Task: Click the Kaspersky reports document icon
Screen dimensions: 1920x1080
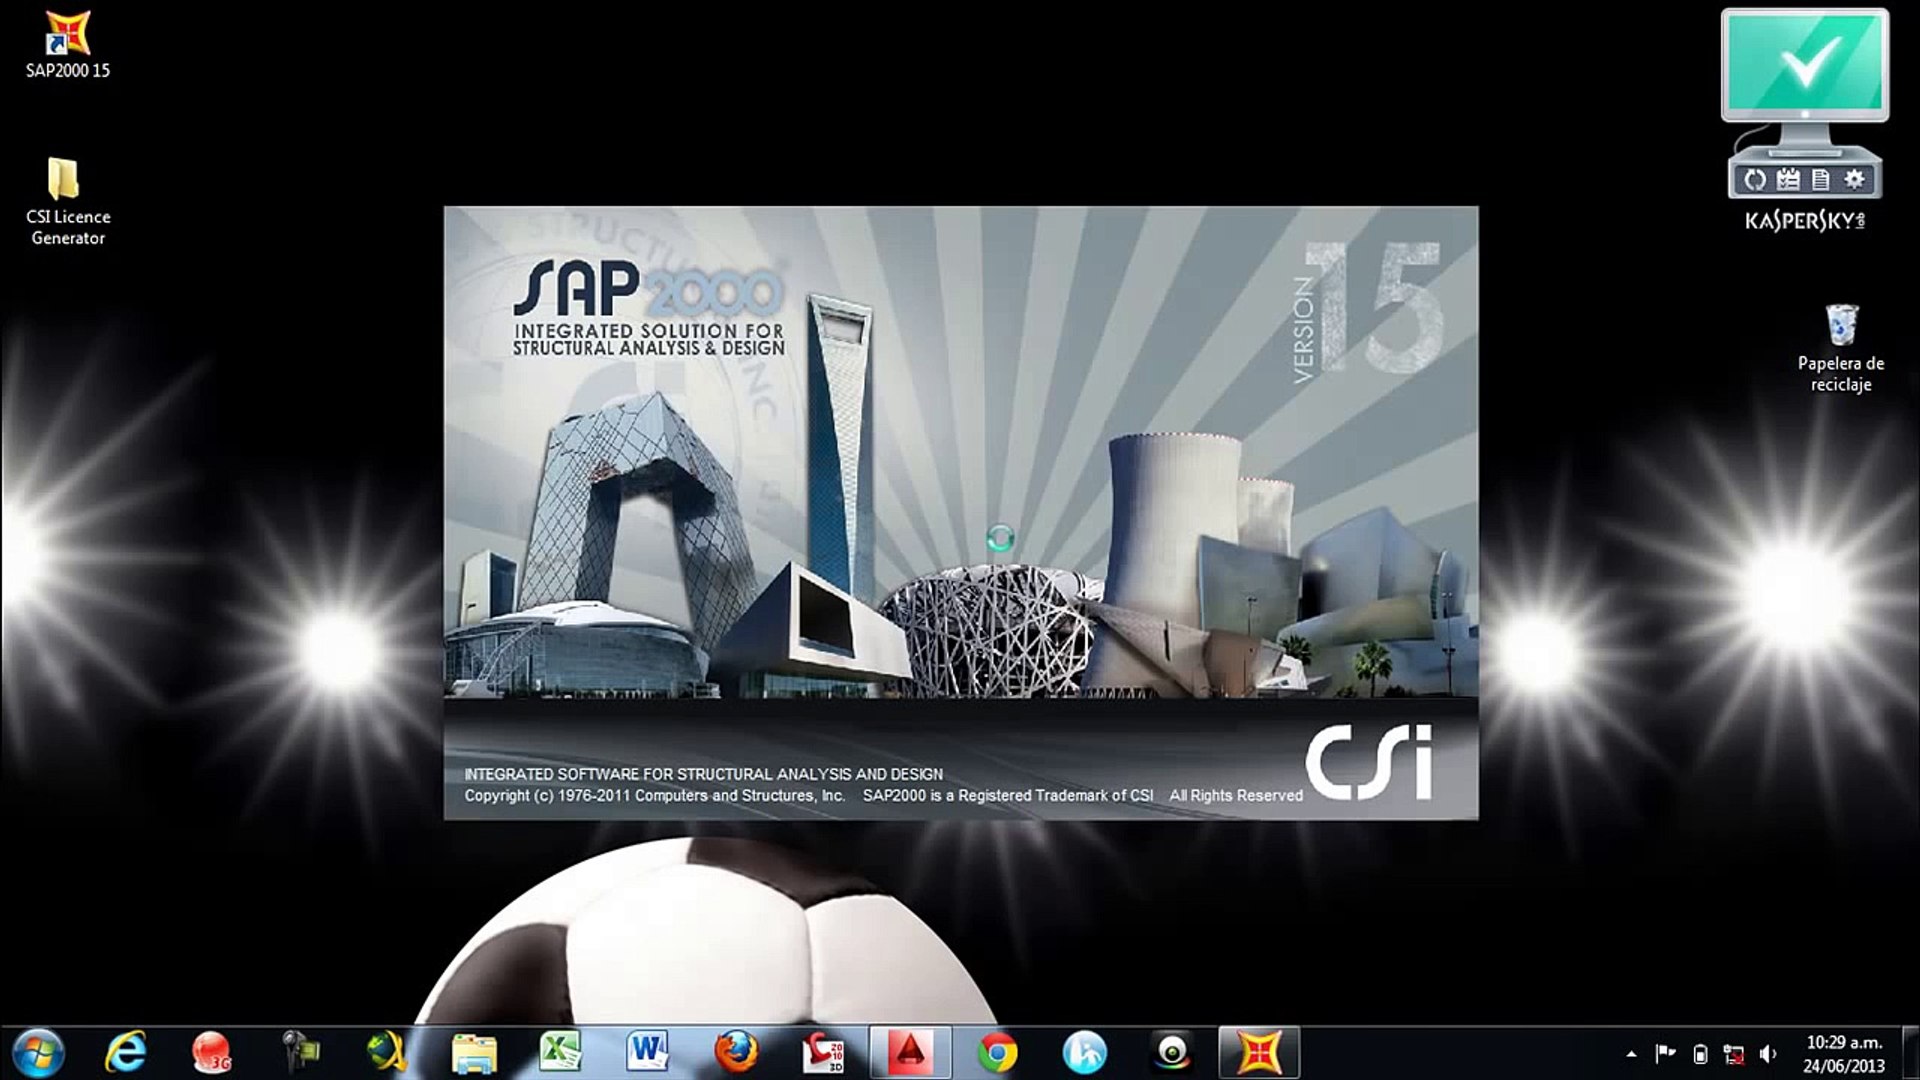Action: [1819, 180]
